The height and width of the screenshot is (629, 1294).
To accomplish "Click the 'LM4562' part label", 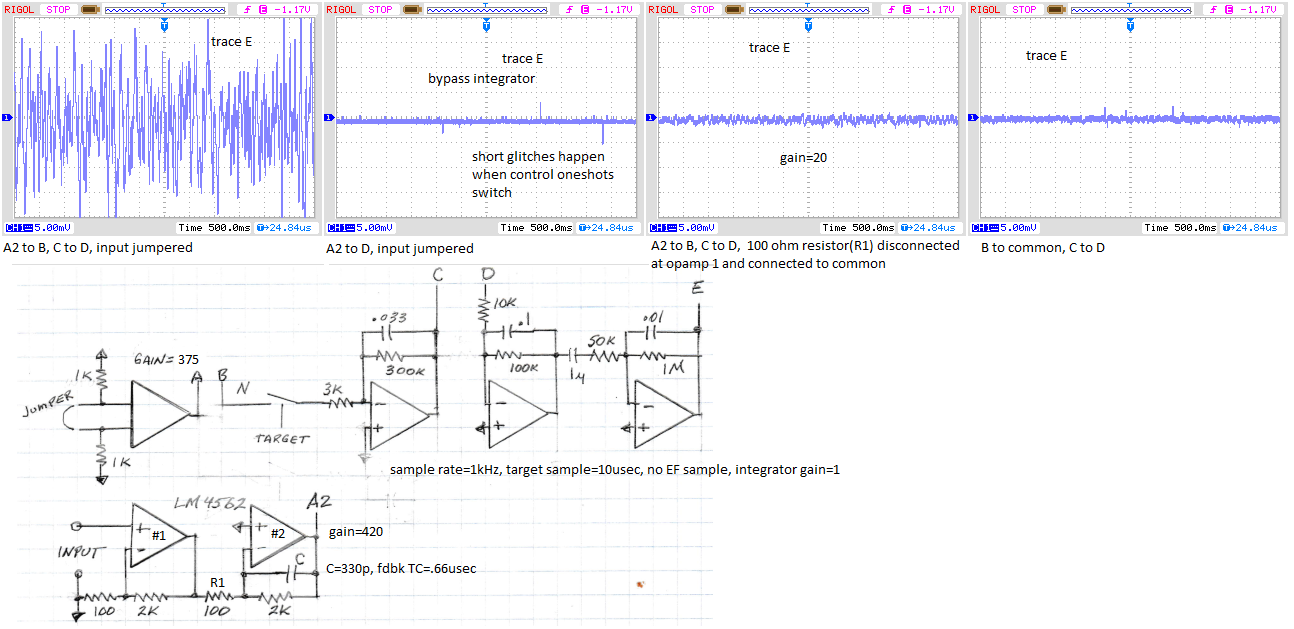I will click(208, 504).
